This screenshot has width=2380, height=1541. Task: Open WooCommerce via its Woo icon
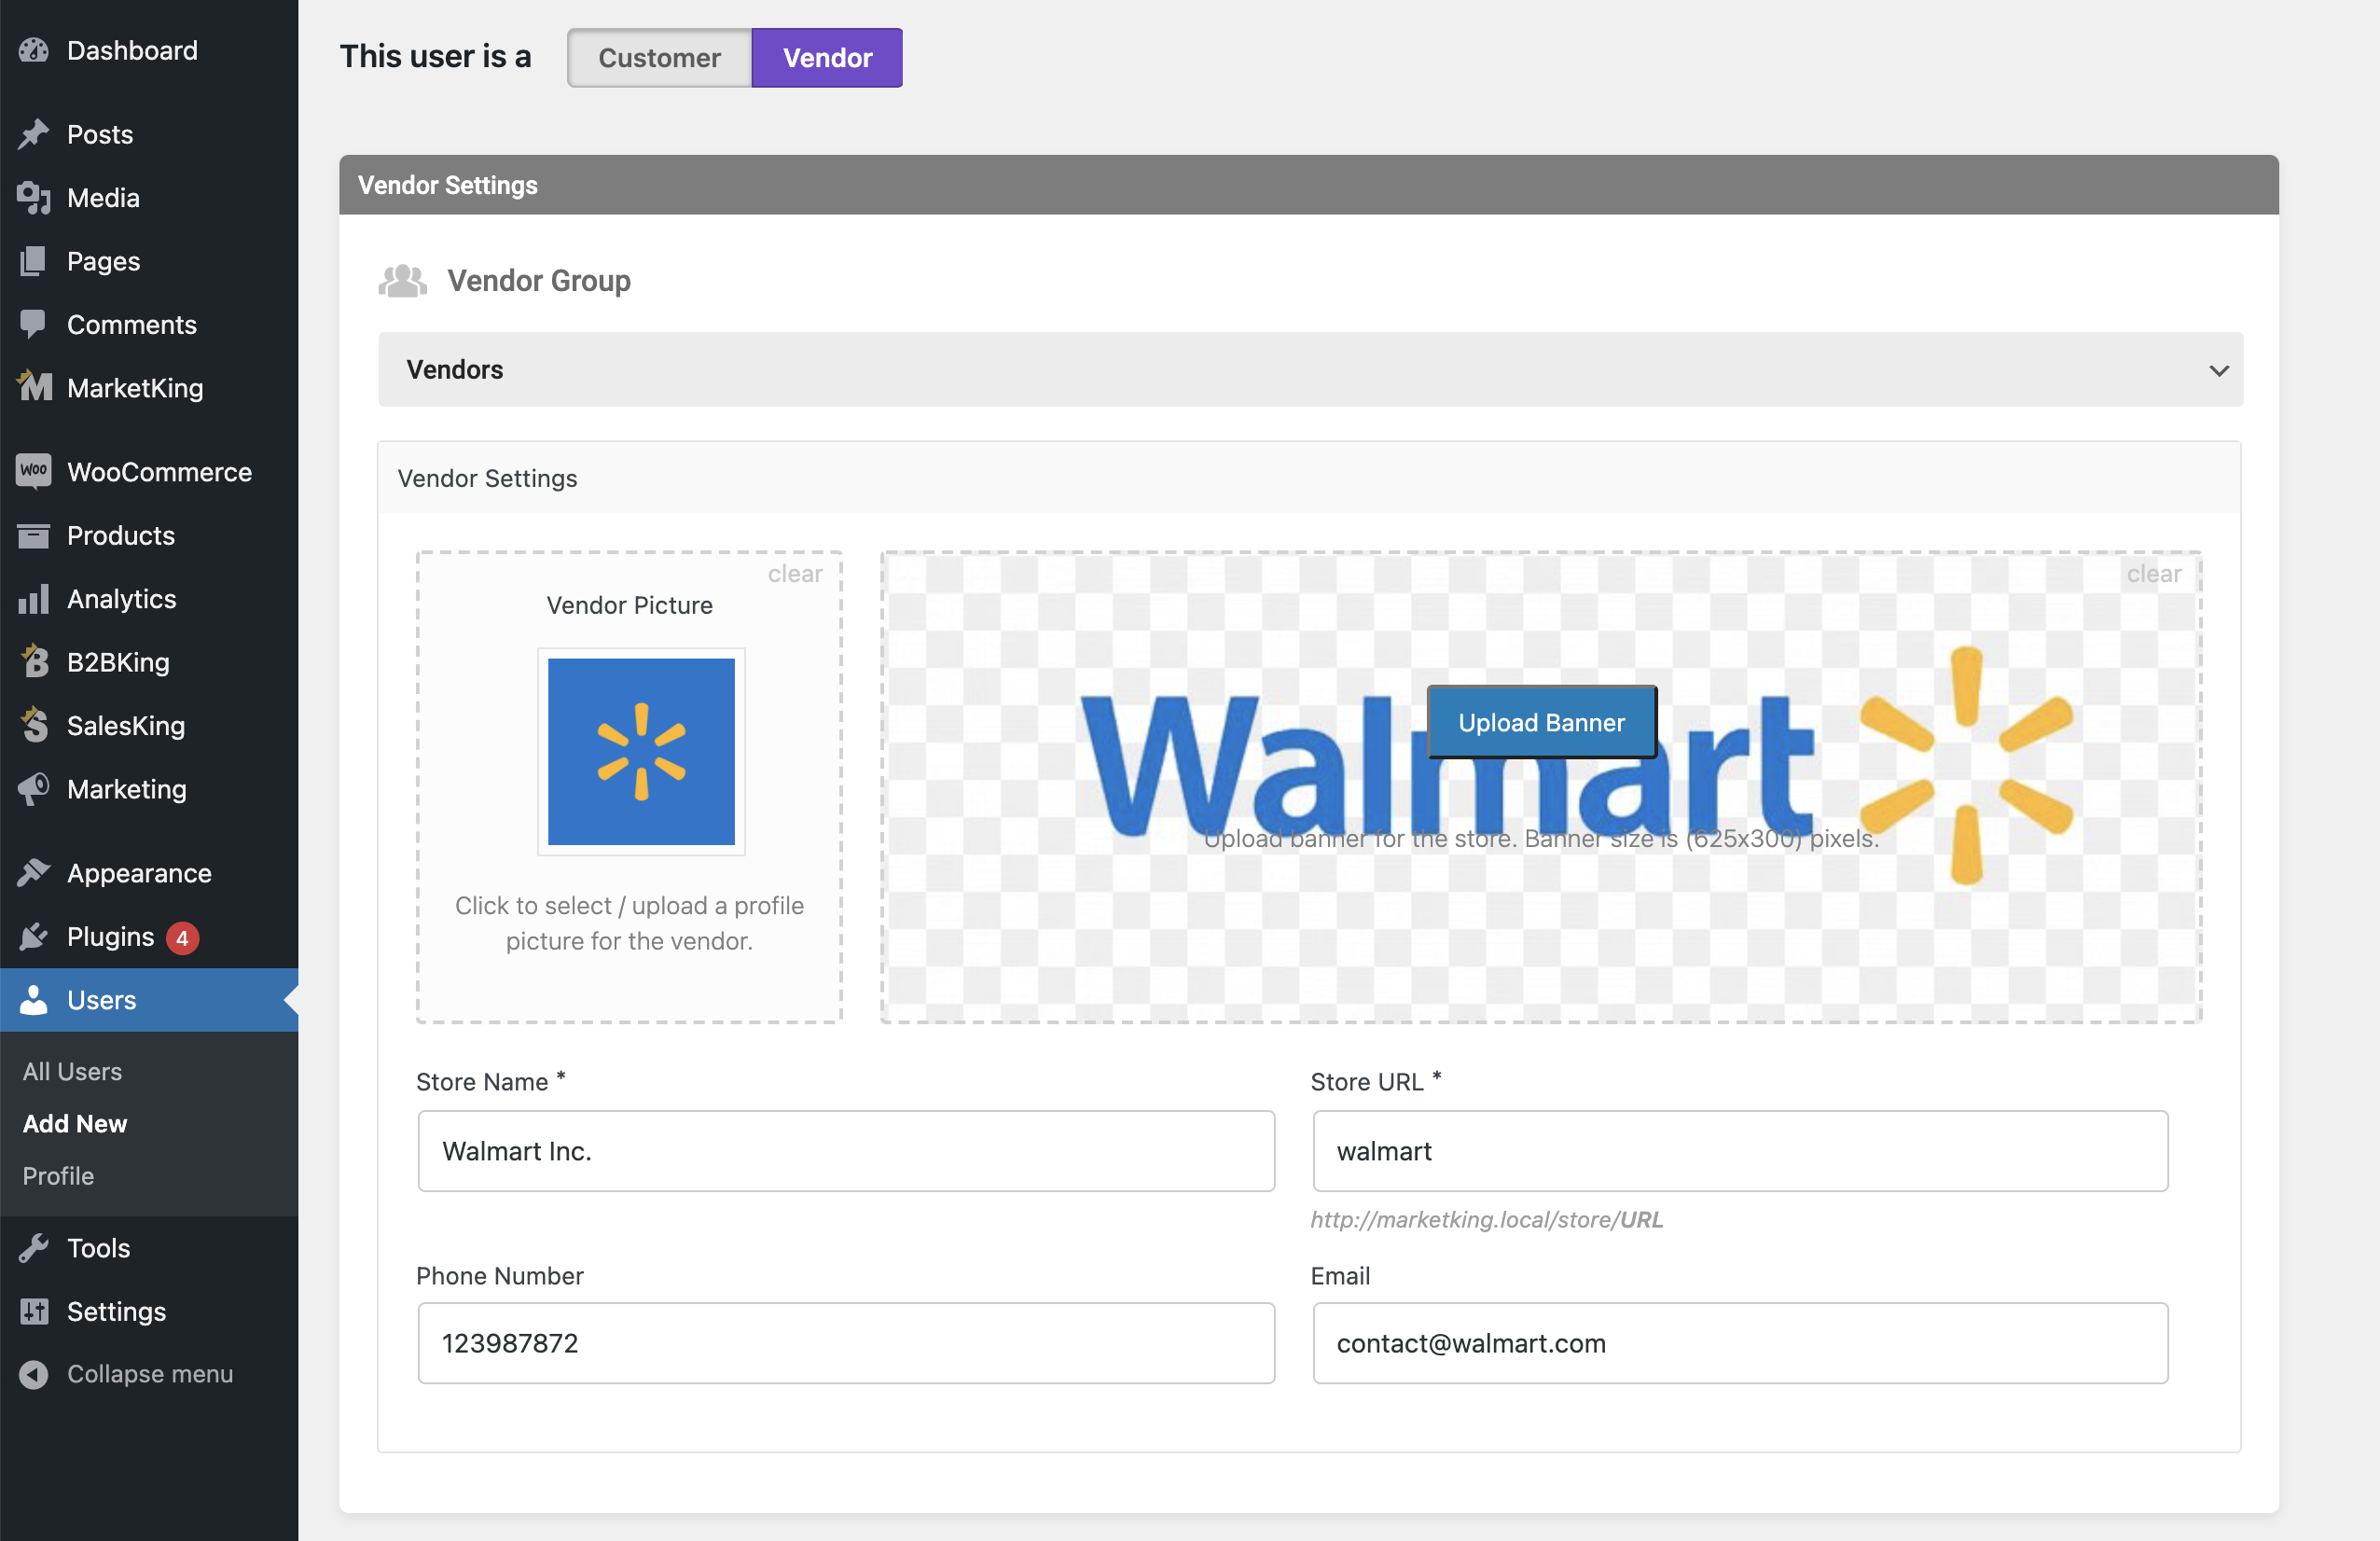(34, 471)
